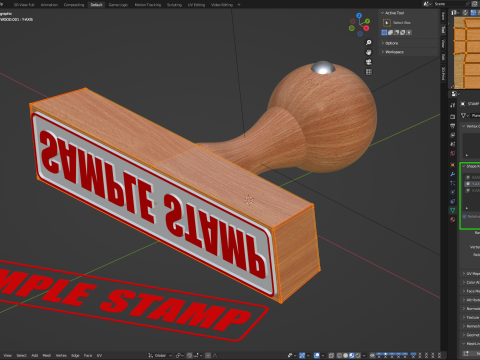Click the zoom magnifier viewport icon

(369, 43)
